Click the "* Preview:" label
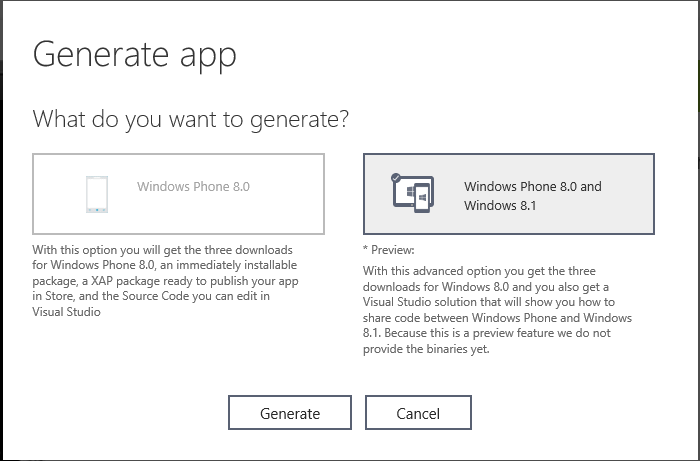Viewport: 700px width, 461px height. click(x=388, y=250)
